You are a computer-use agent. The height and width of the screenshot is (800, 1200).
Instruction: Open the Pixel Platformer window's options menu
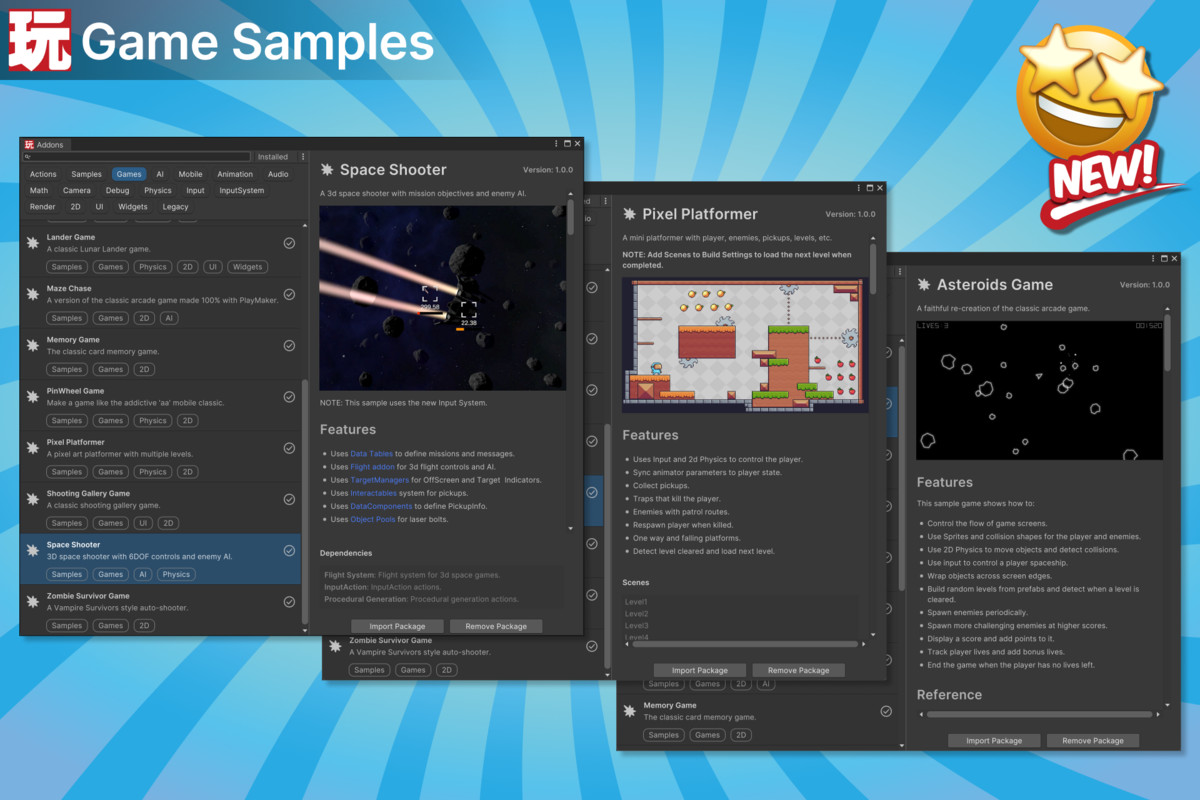point(859,187)
